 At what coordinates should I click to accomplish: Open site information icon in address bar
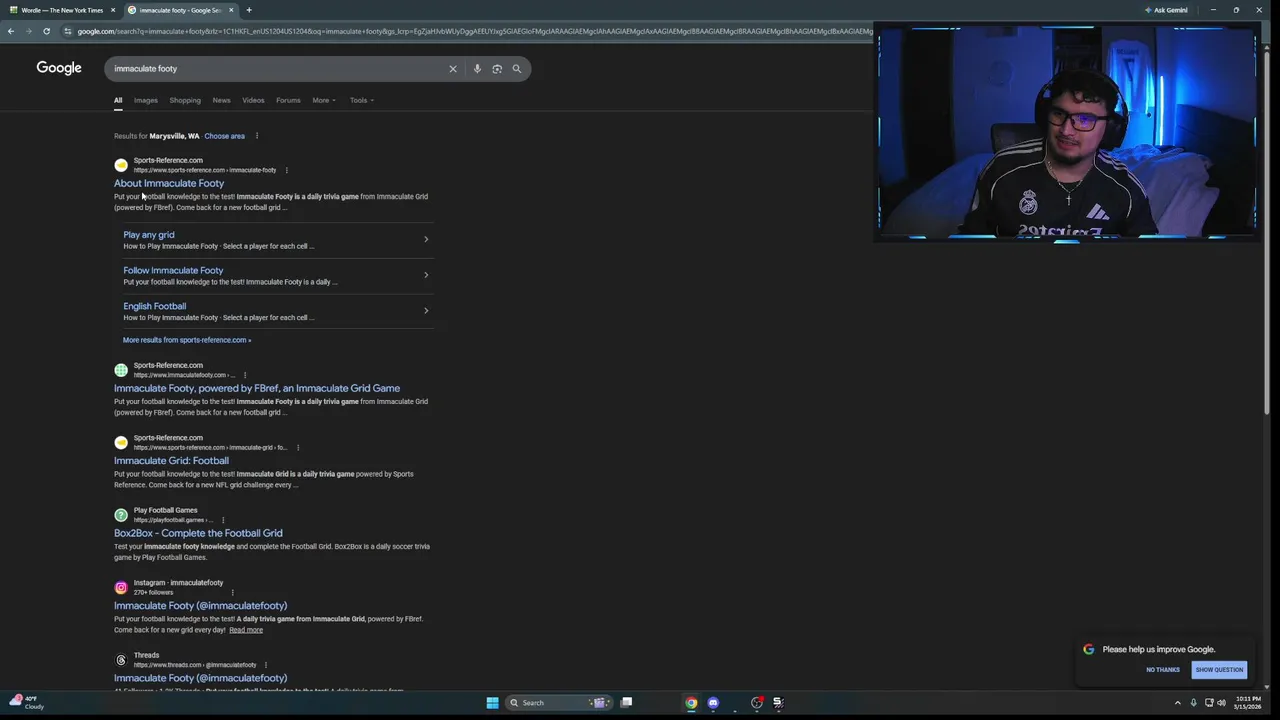tap(68, 31)
